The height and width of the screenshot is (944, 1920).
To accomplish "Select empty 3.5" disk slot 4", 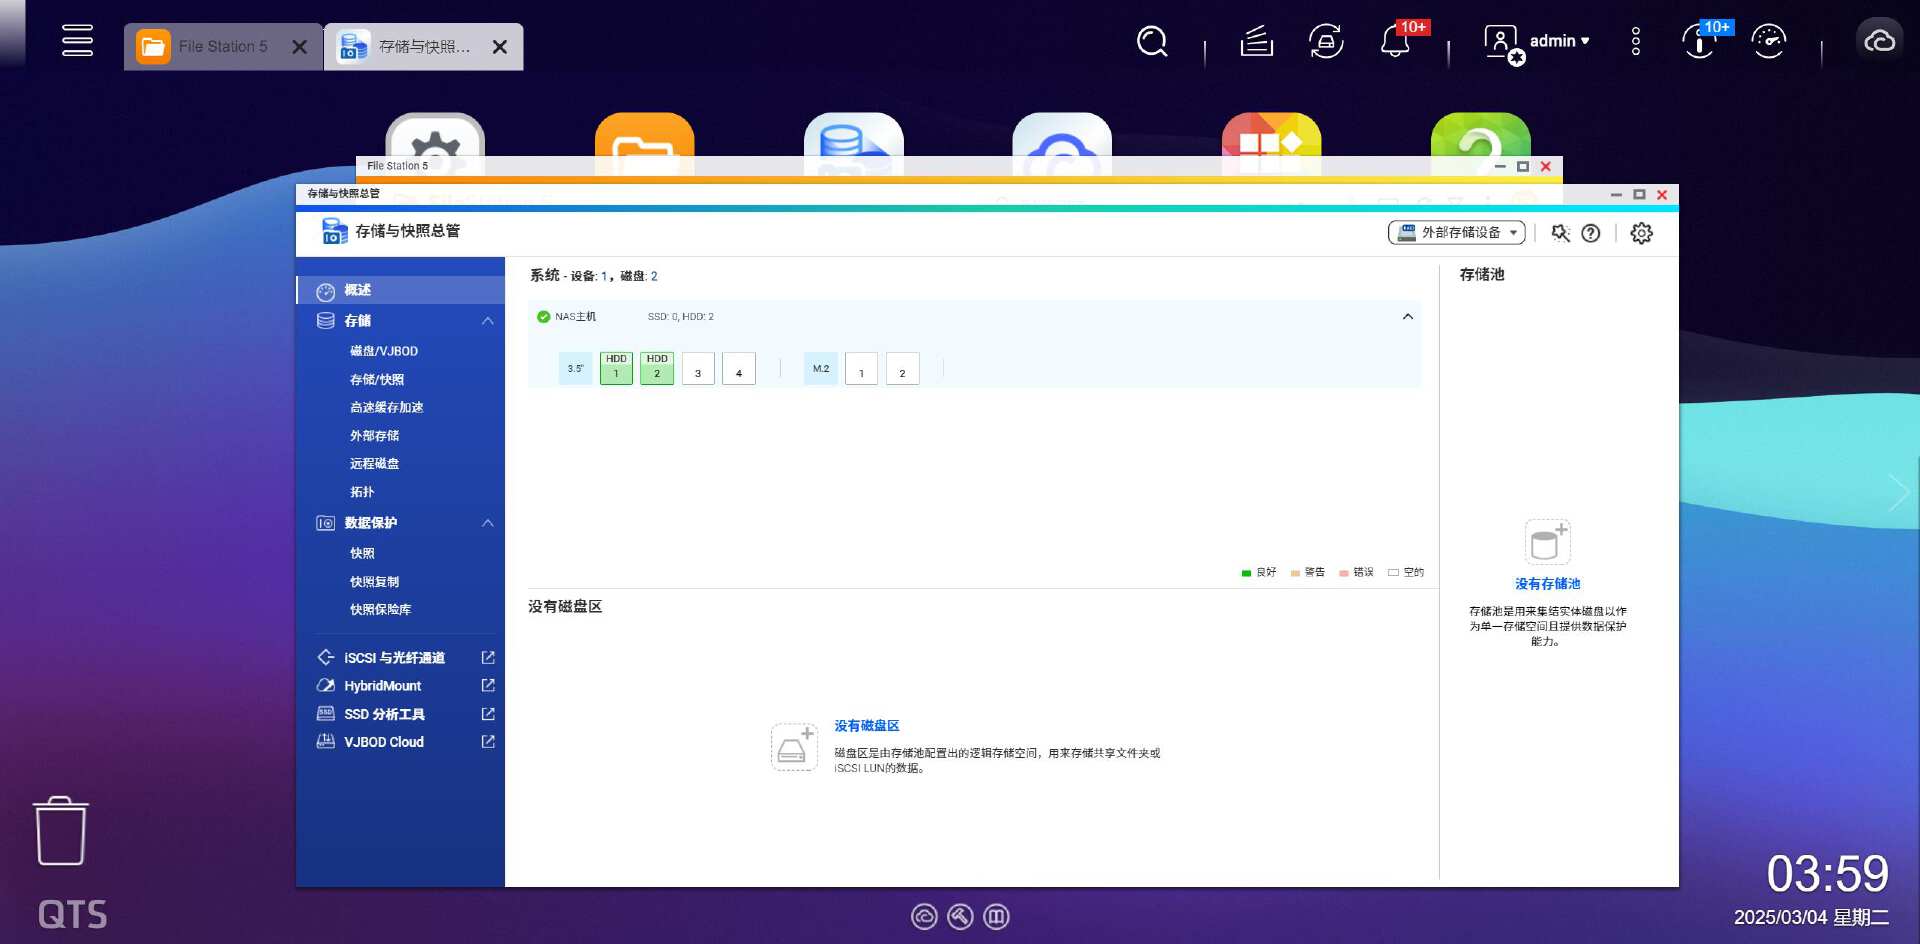I will click(x=739, y=368).
